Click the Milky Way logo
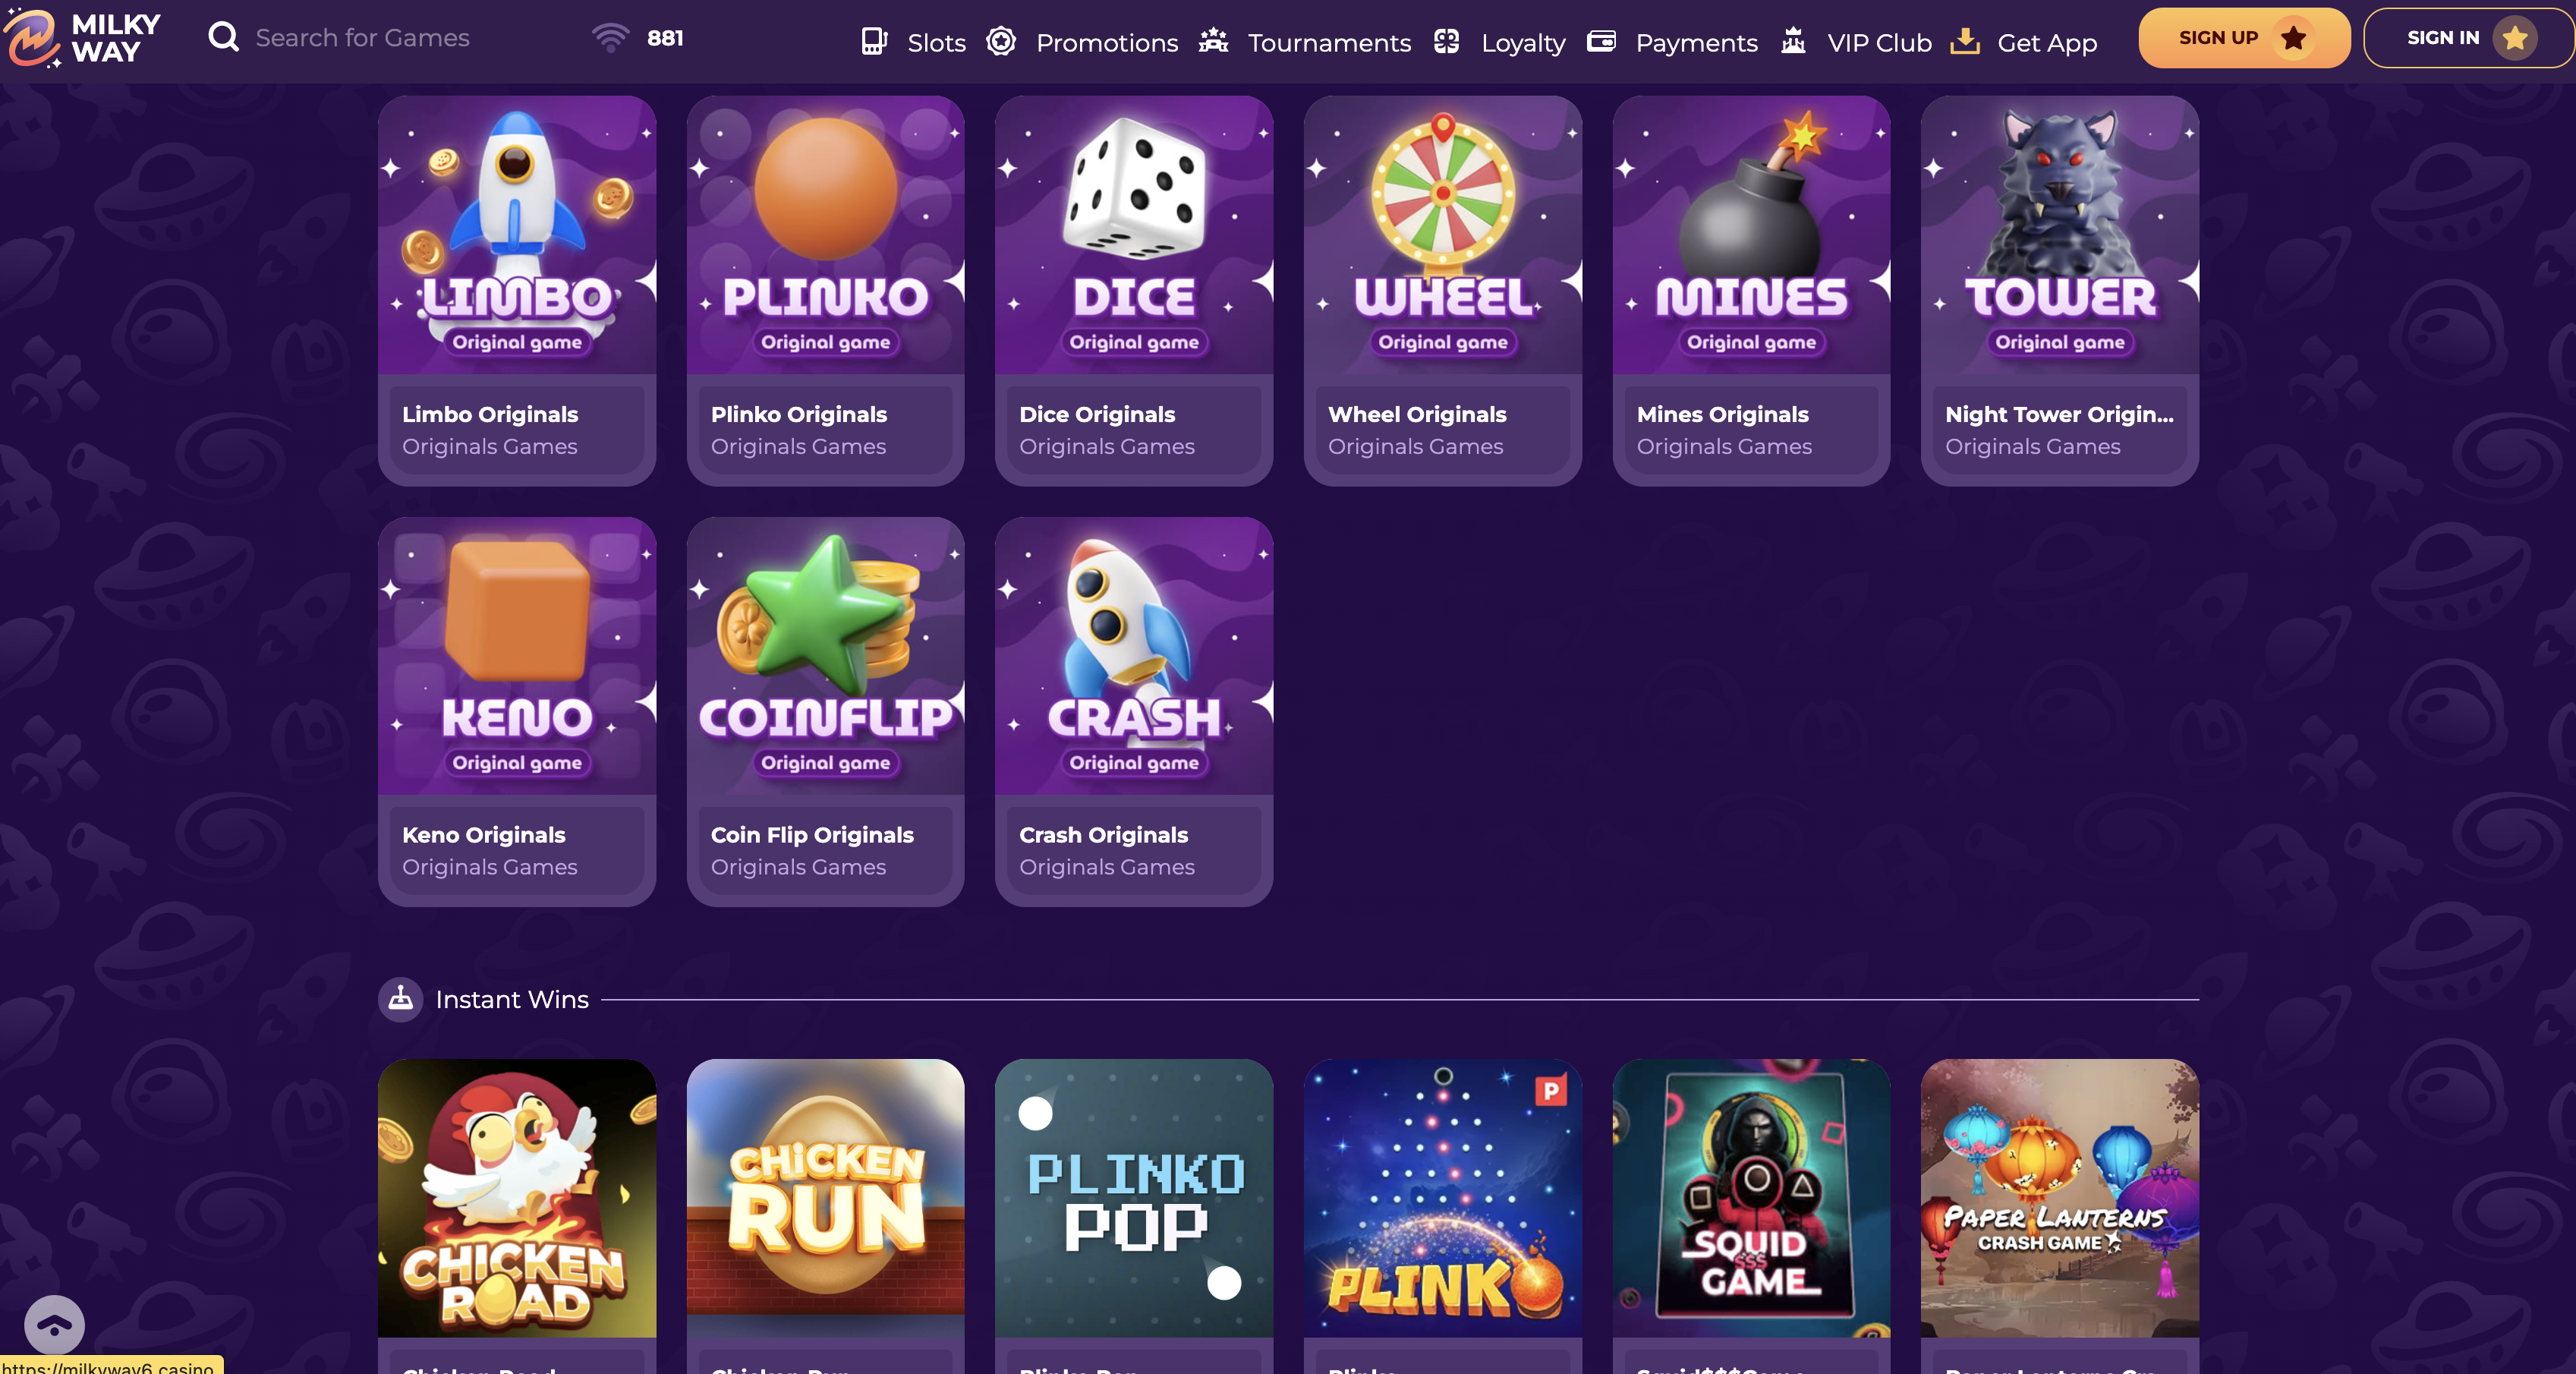2576x1374 pixels. click(82, 38)
